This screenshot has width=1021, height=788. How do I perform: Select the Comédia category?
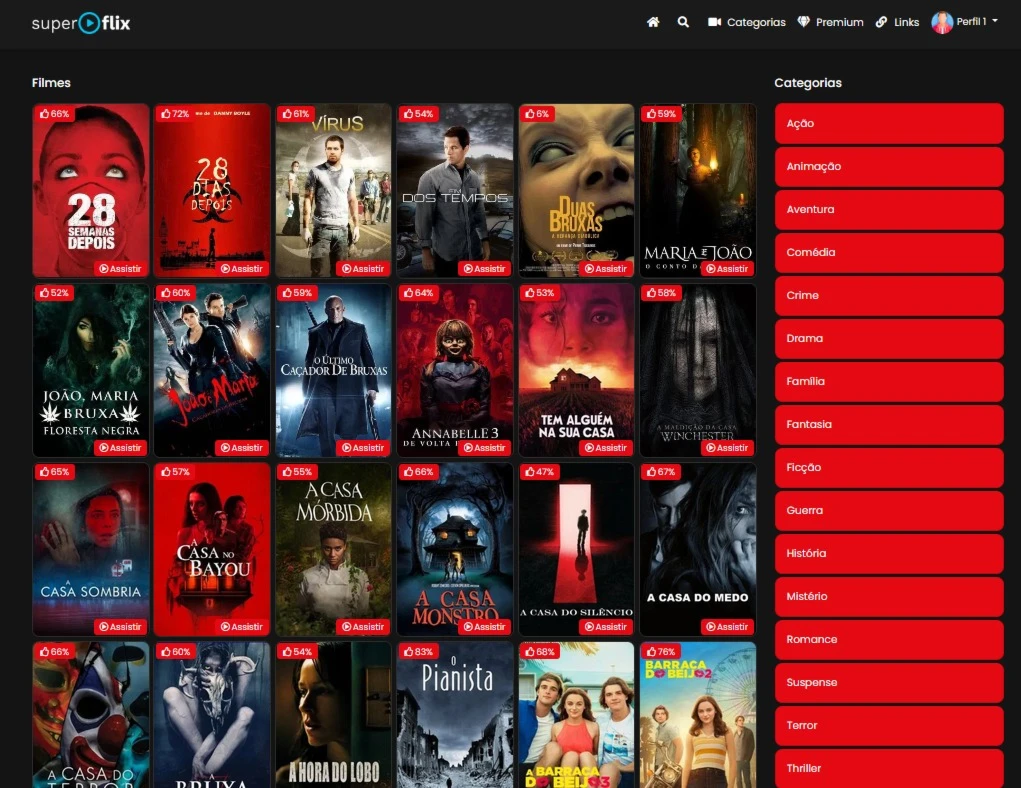[x=889, y=252]
